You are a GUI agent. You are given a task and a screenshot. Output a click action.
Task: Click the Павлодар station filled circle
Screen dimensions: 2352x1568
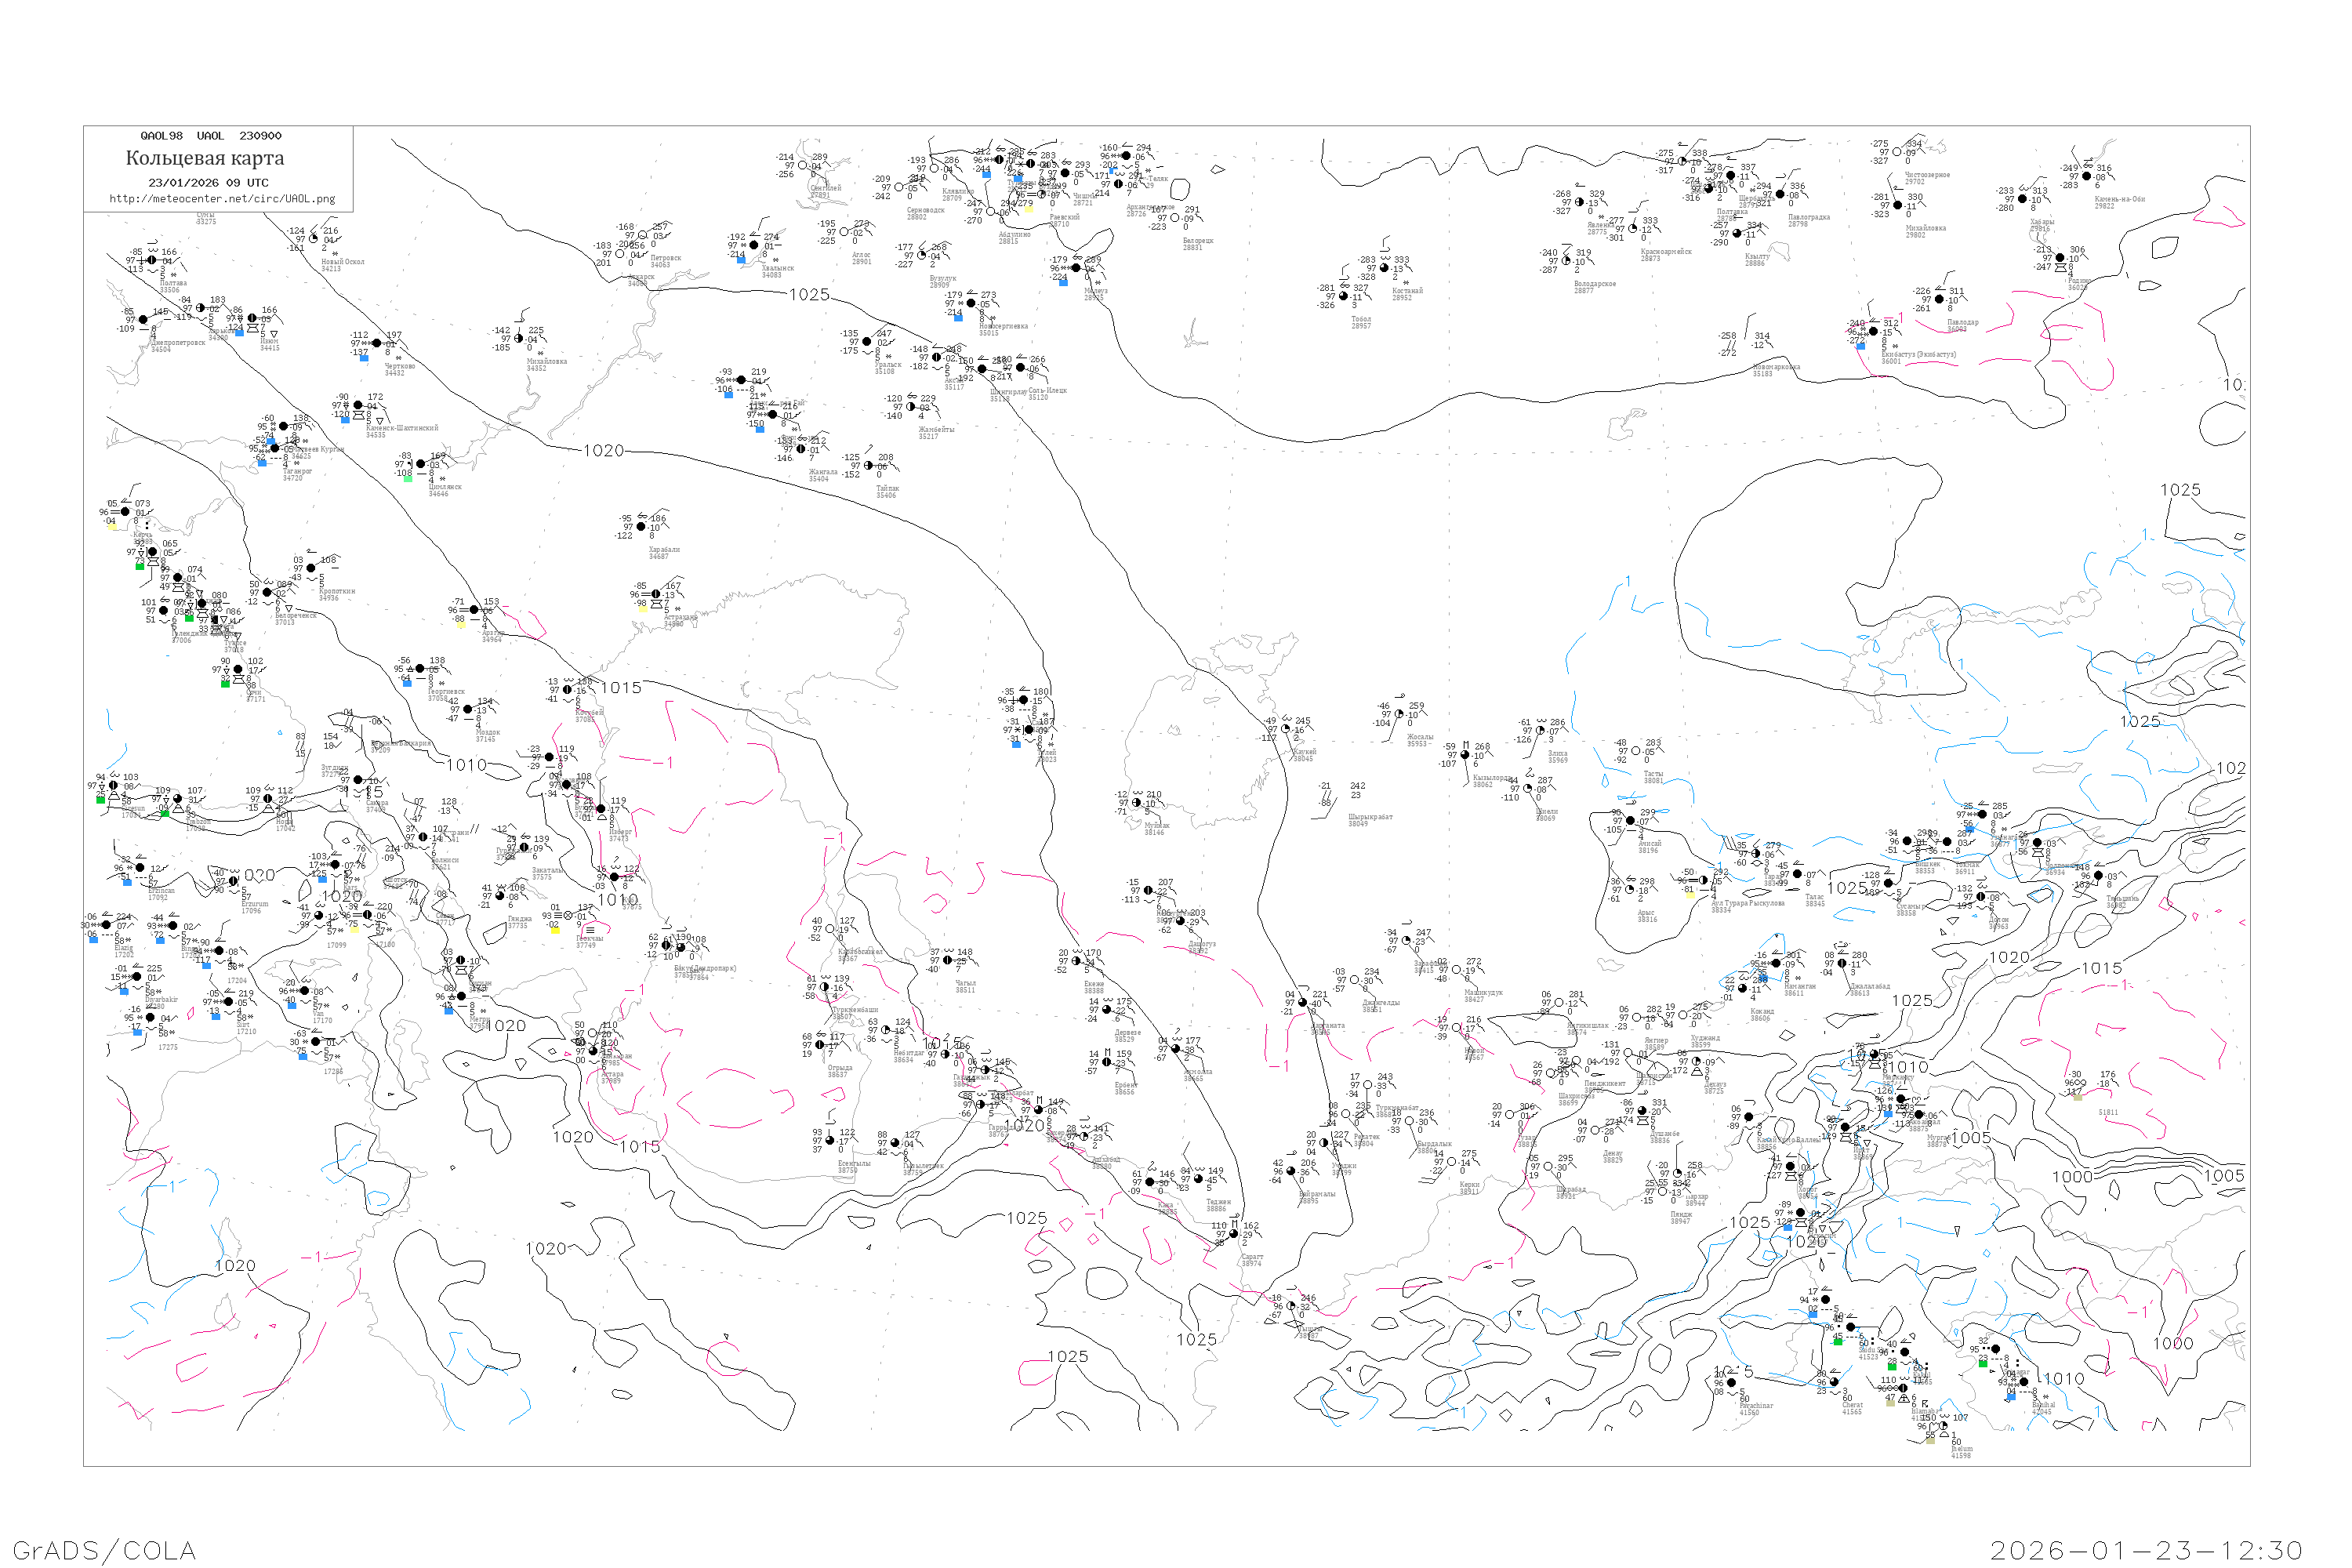point(1940,299)
